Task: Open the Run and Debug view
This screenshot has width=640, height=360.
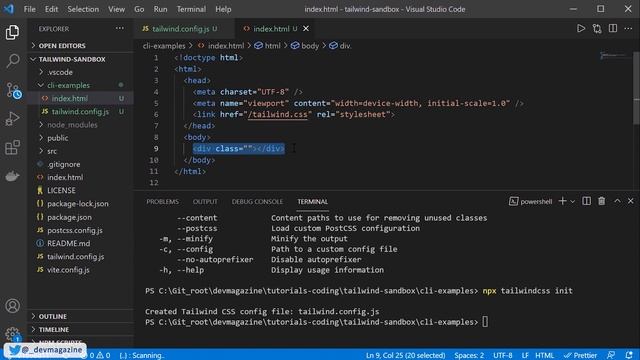Action: tap(12, 119)
